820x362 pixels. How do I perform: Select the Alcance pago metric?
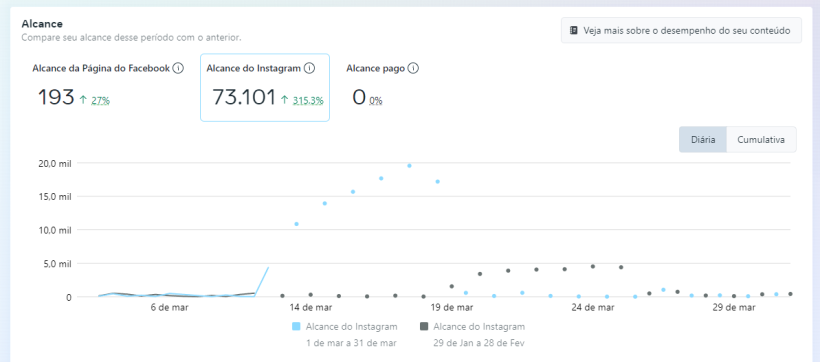click(382, 87)
